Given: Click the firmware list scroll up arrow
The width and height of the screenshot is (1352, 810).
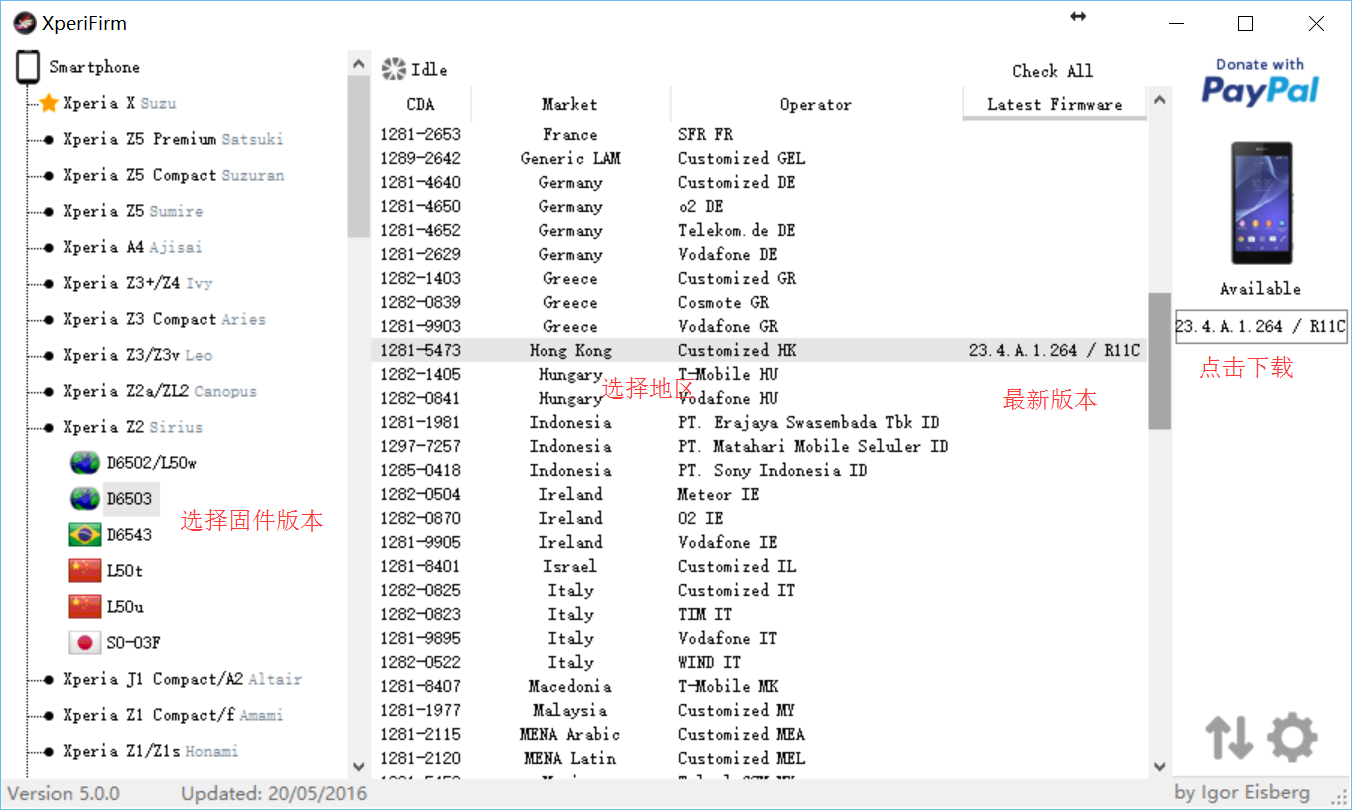Looking at the screenshot, I should [1159, 100].
